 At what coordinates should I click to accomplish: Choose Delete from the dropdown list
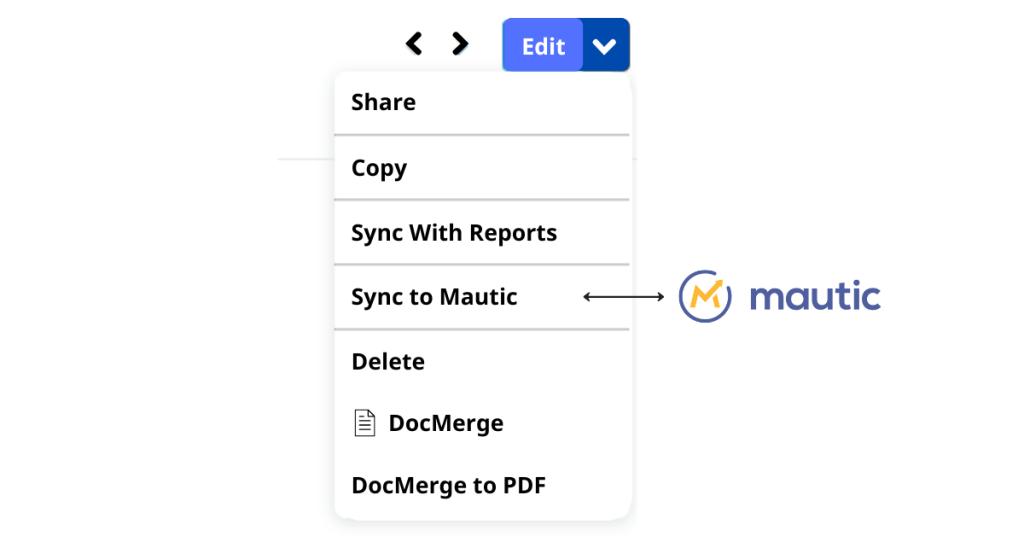pyautogui.click(x=482, y=361)
